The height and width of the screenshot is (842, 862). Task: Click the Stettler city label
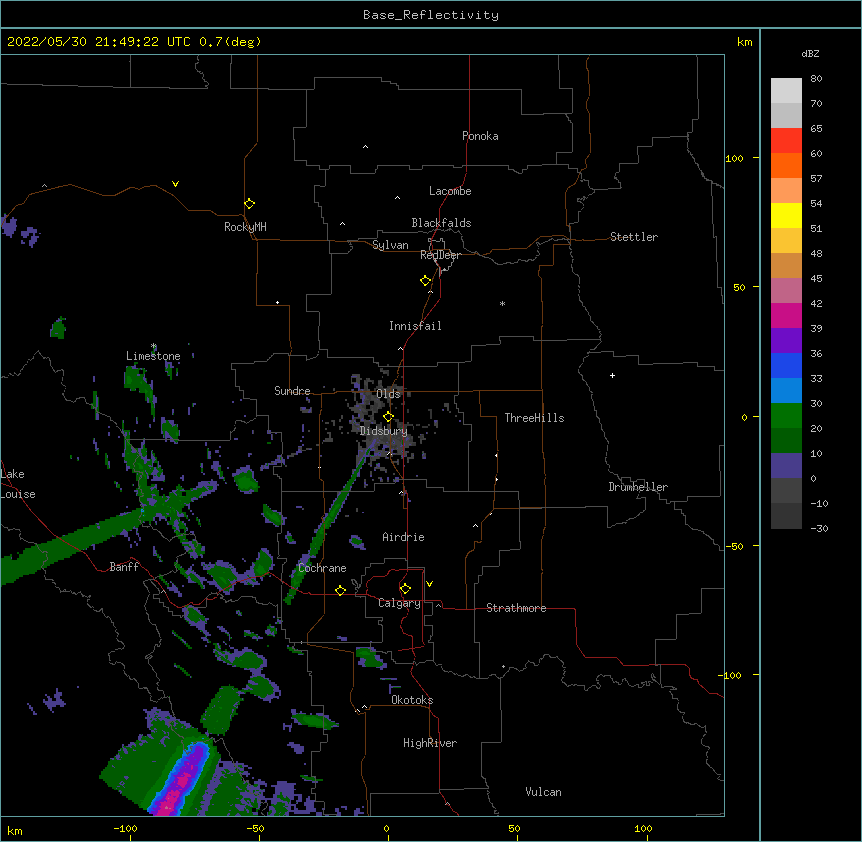[634, 237]
